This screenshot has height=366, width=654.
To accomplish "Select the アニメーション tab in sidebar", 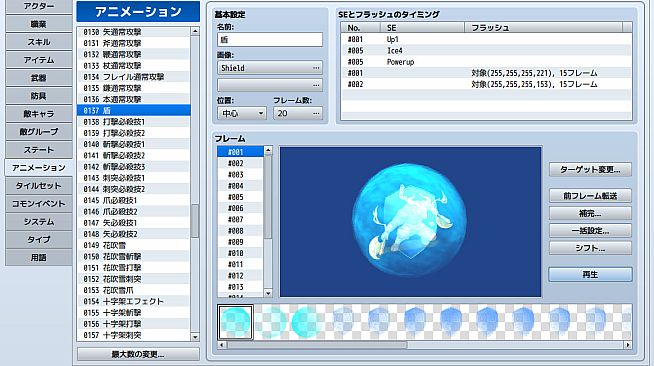I will [x=39, y=167].
